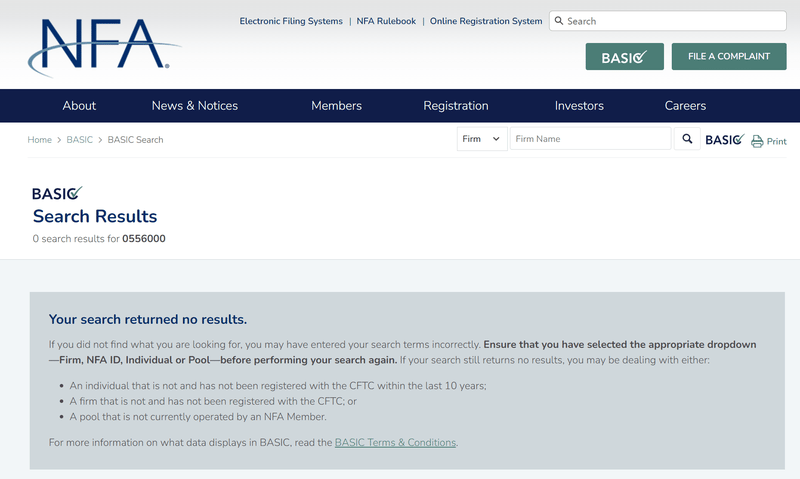Click the BASIC logo above Search Results
This screenshot has height=479, width=800.
(57, 193)
